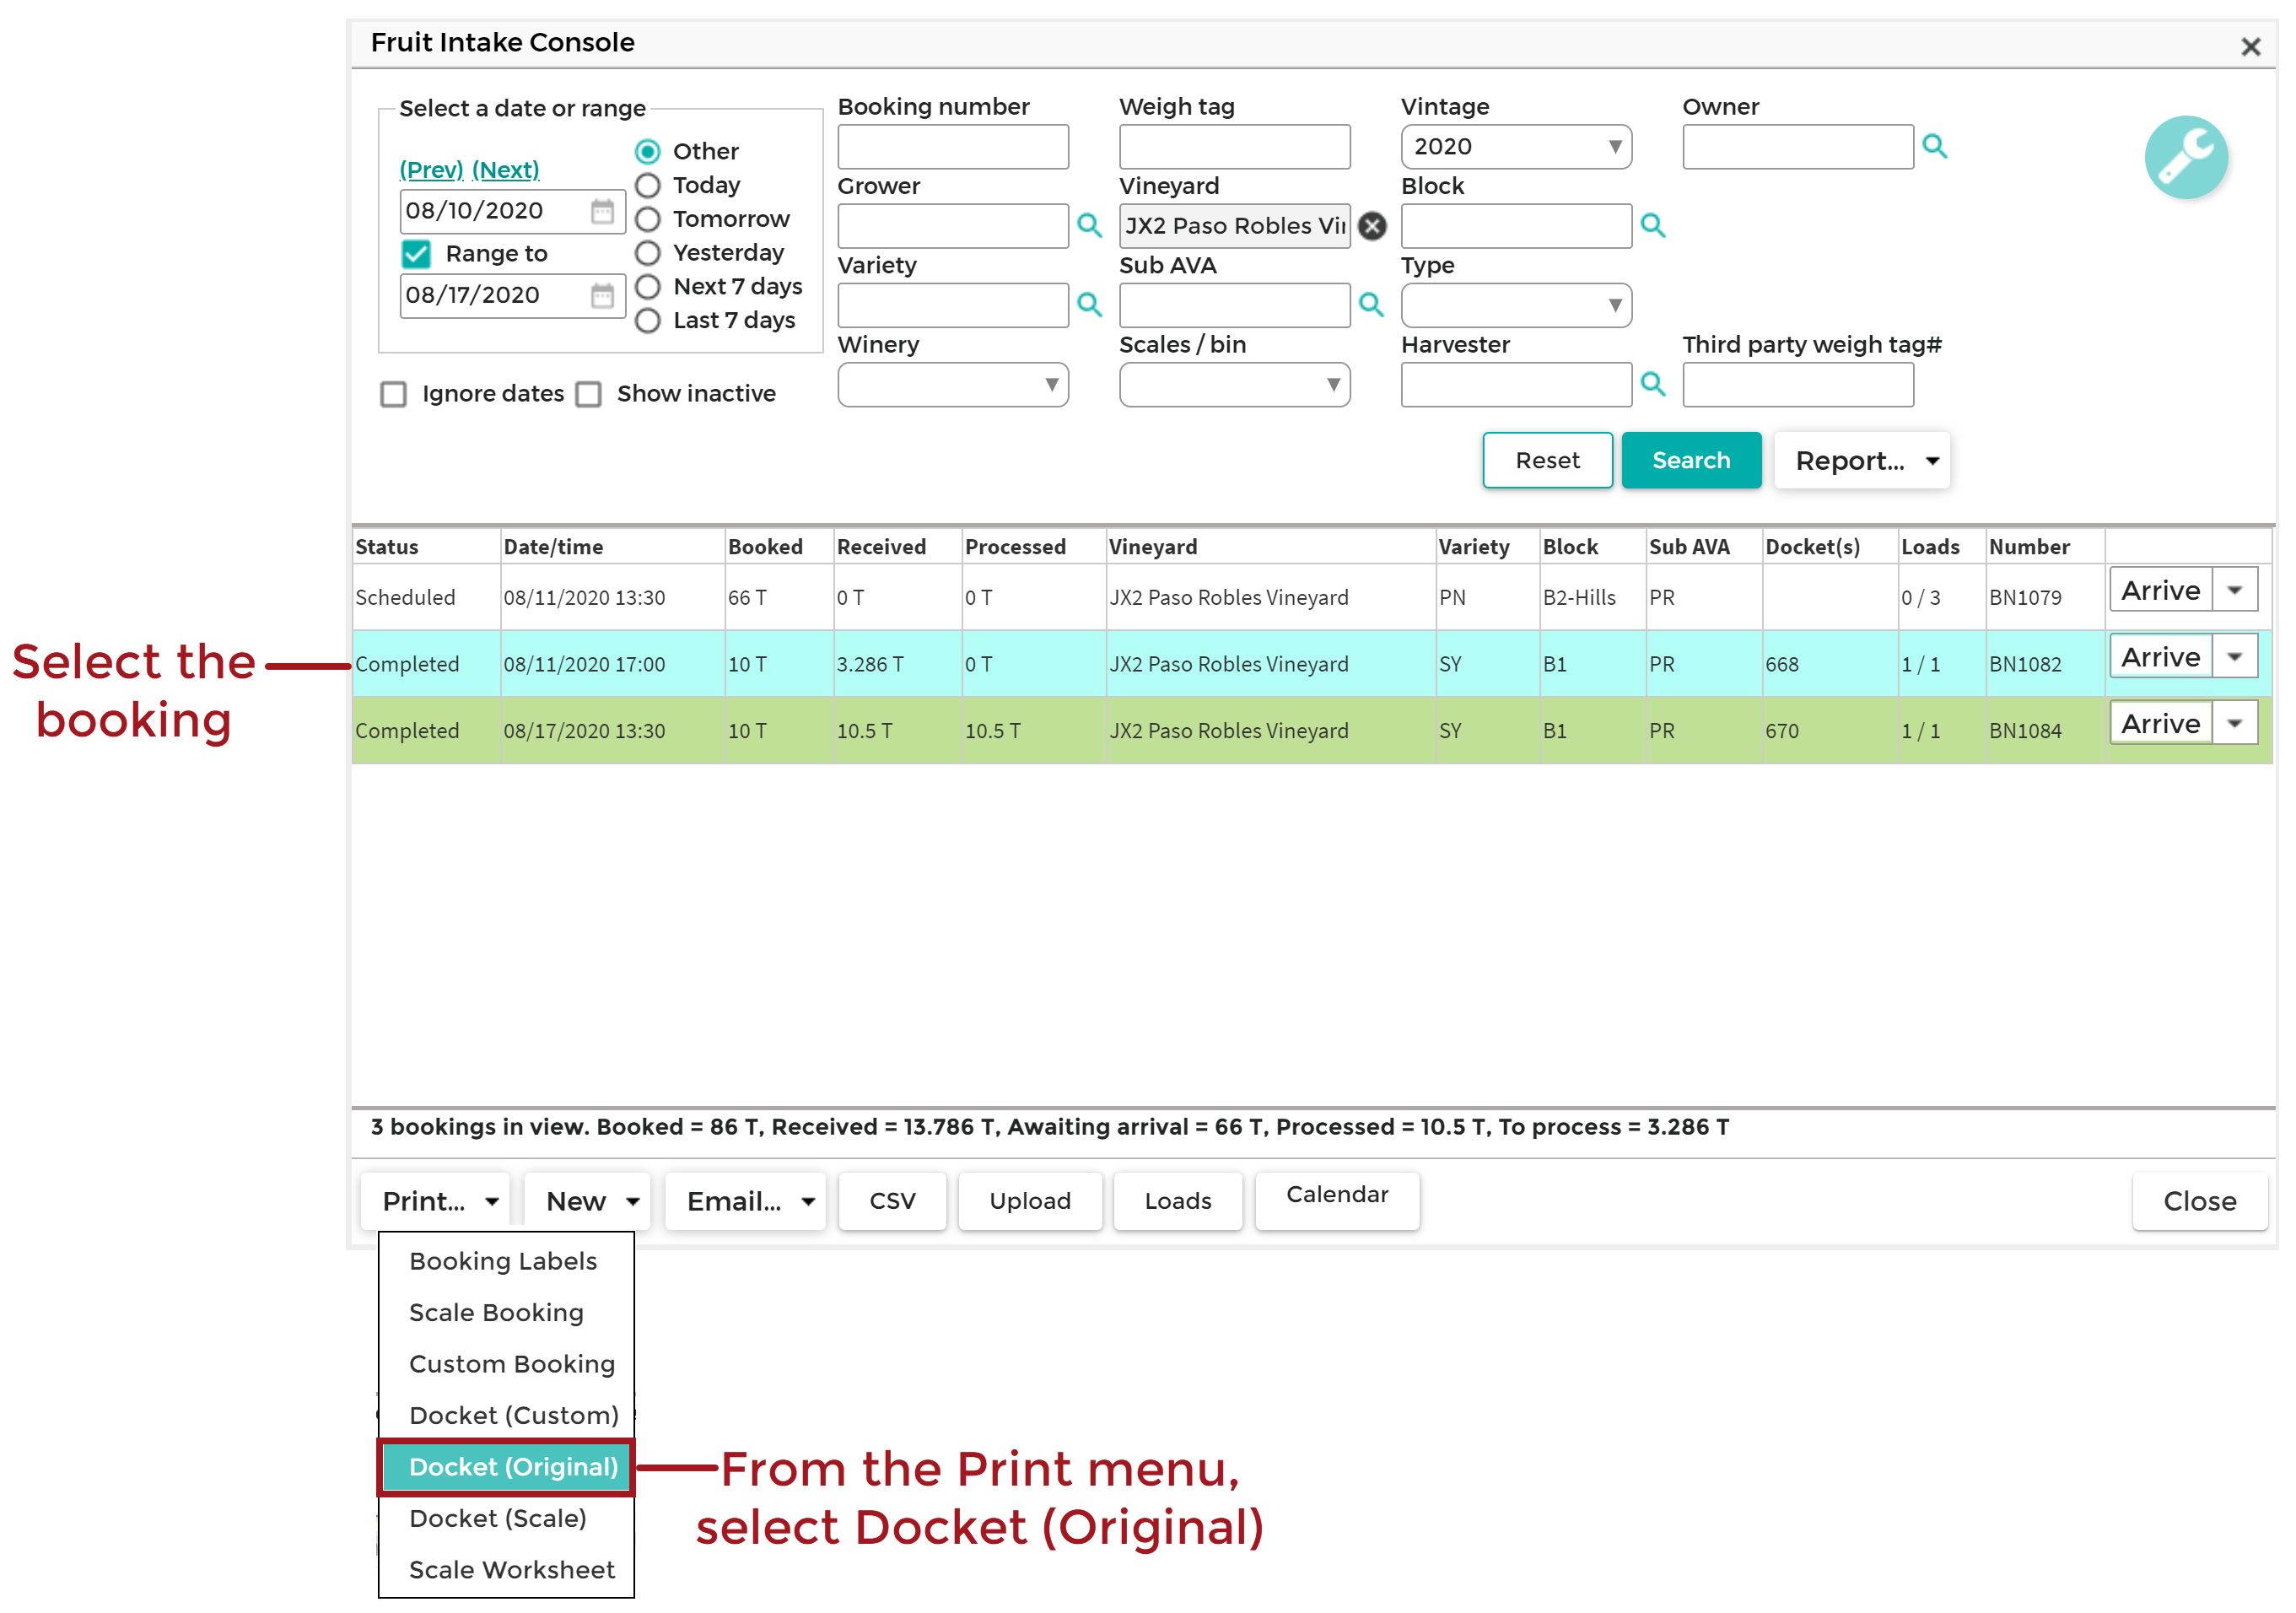Expand Arrive dropdown arrow for BN1082
Viewport: 2296px width, 1613px height.
(2234, 657)
